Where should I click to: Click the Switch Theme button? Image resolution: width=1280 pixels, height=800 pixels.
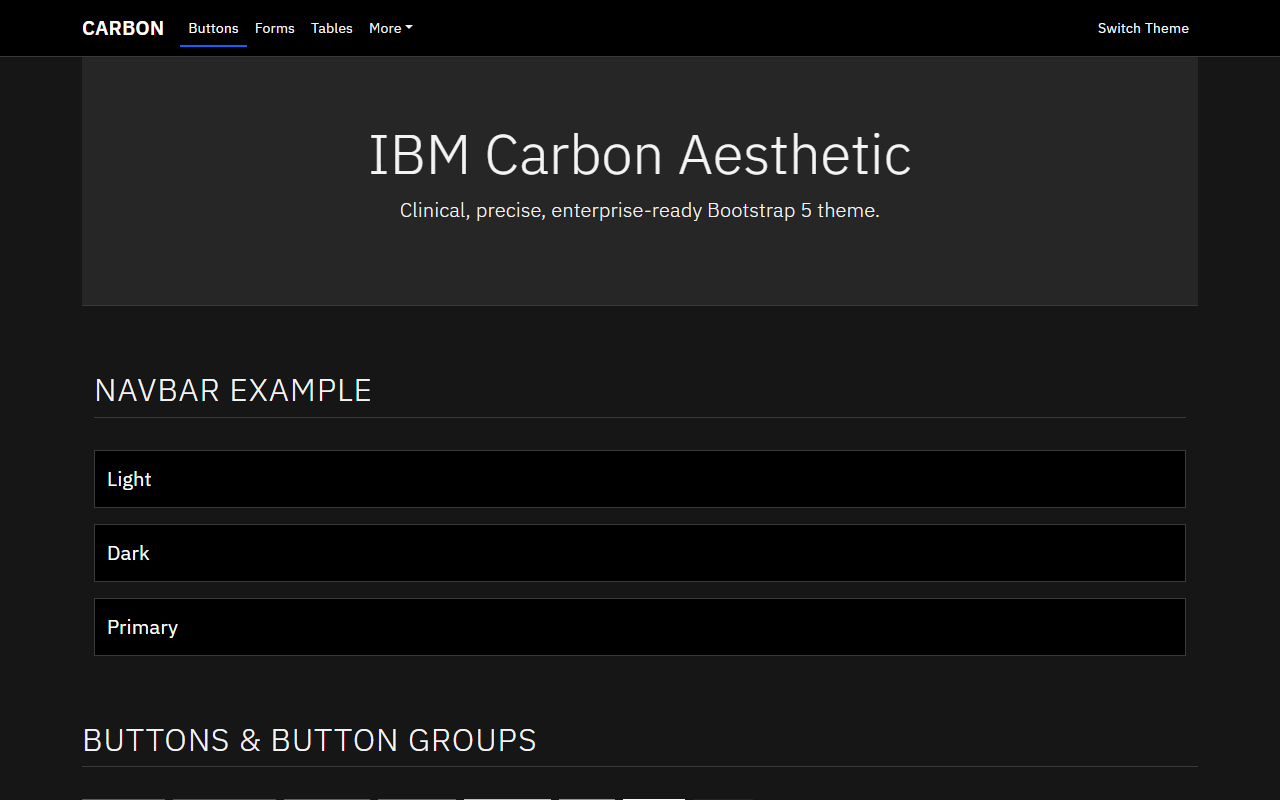click(1143, 28)
